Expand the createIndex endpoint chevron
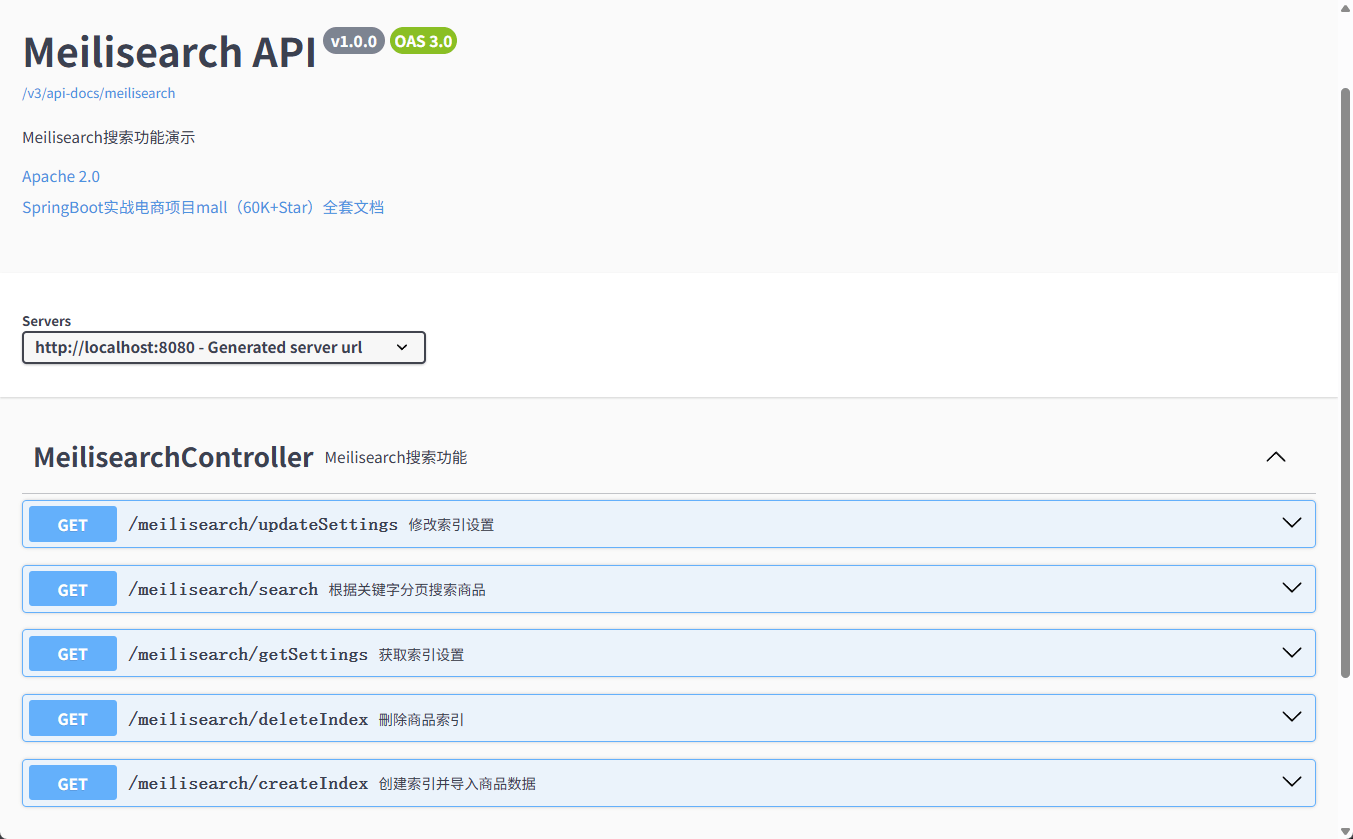 point(1291,782)
